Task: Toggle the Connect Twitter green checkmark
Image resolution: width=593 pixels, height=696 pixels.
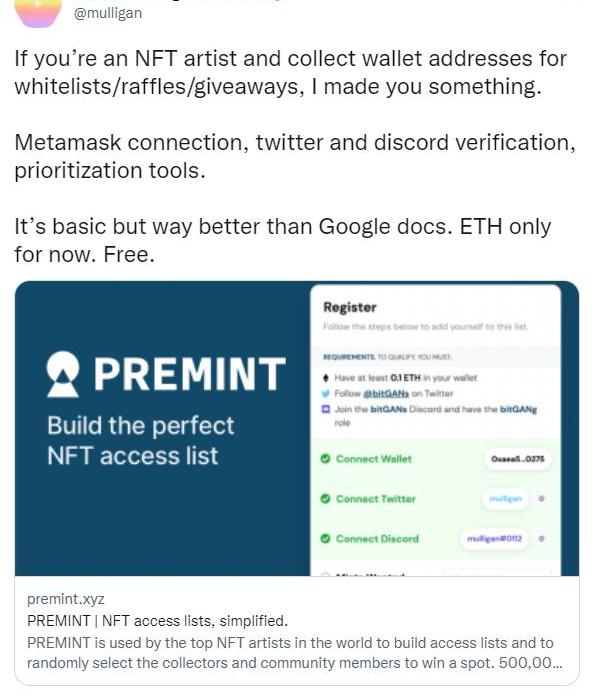Action: coord(325,498)
